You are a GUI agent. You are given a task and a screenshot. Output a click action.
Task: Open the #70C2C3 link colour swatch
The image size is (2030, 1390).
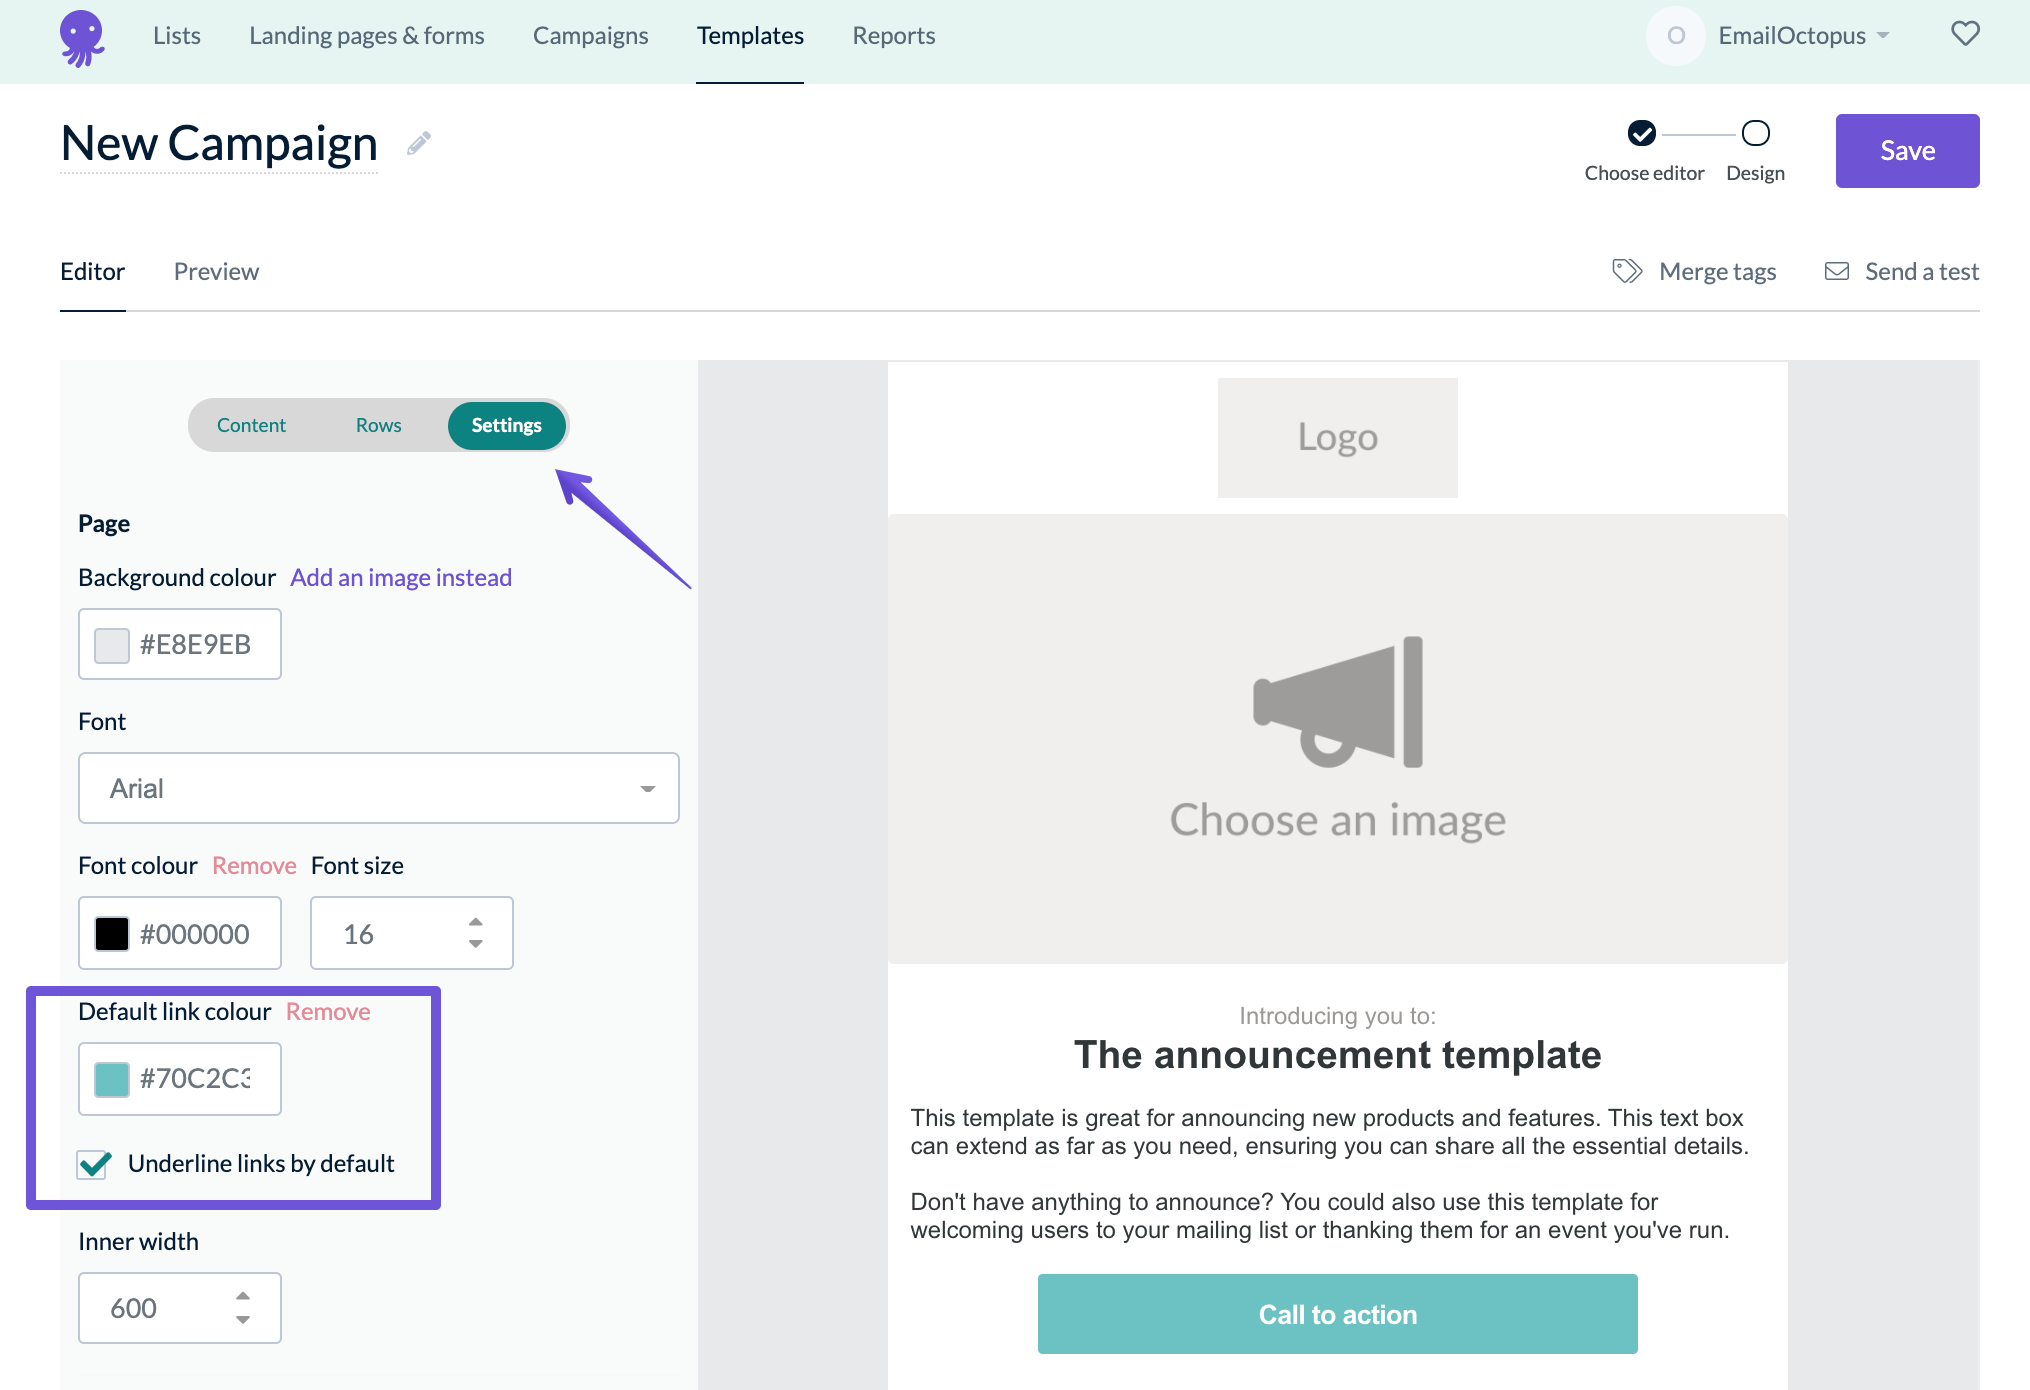tap(110, 1078)
